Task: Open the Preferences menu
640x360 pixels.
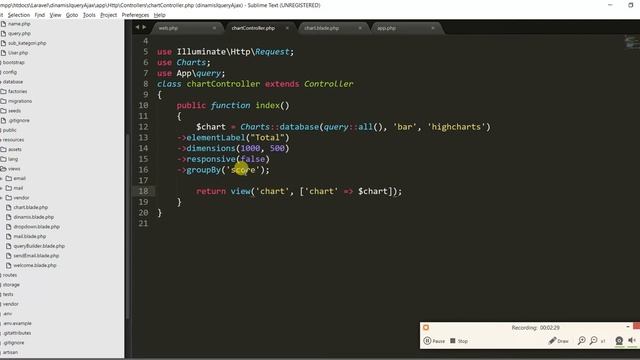Action: pos(135,15)
